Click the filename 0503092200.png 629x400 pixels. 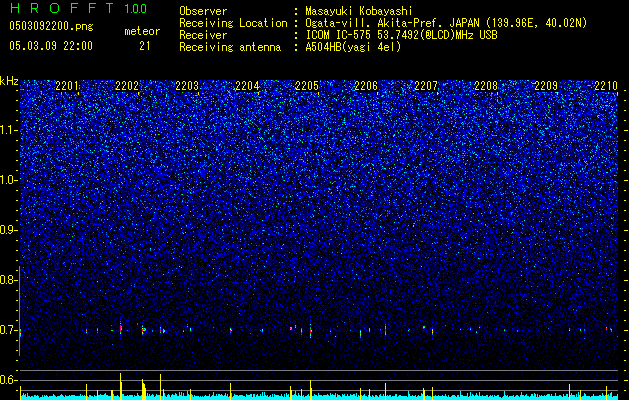(51, 26)
